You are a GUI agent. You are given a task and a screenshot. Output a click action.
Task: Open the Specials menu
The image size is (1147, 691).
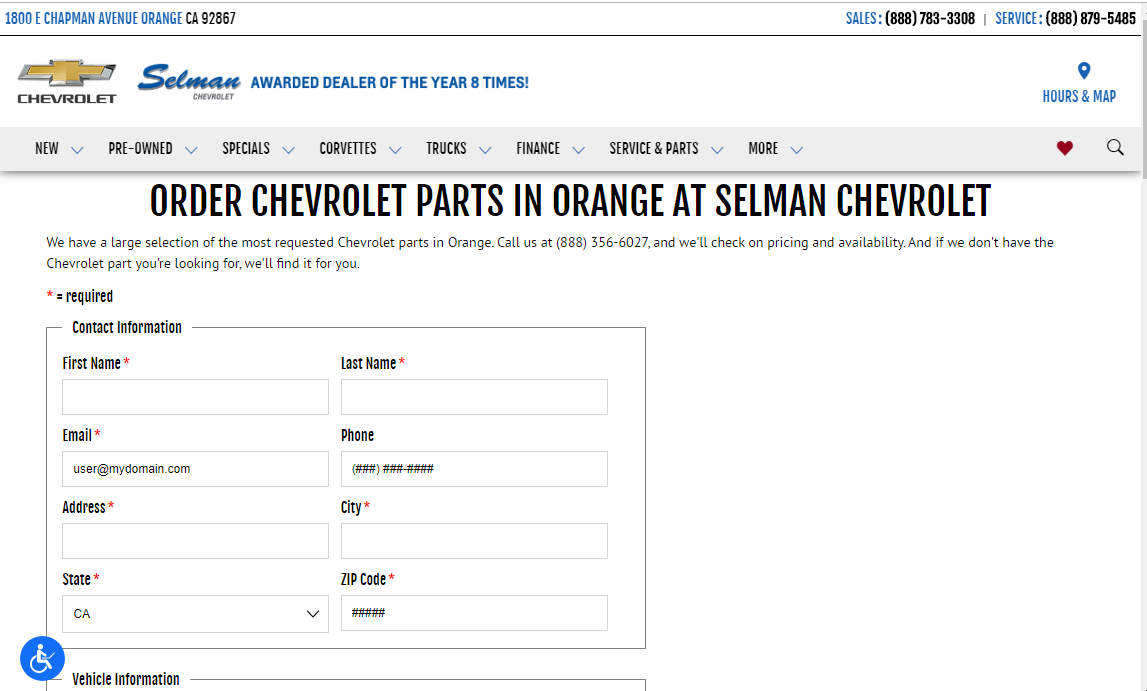point(246,148)
